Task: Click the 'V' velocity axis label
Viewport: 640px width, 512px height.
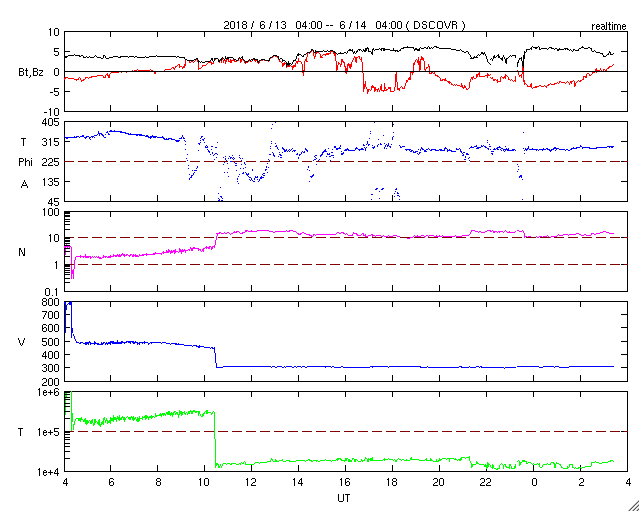Action: coord(22,342)
